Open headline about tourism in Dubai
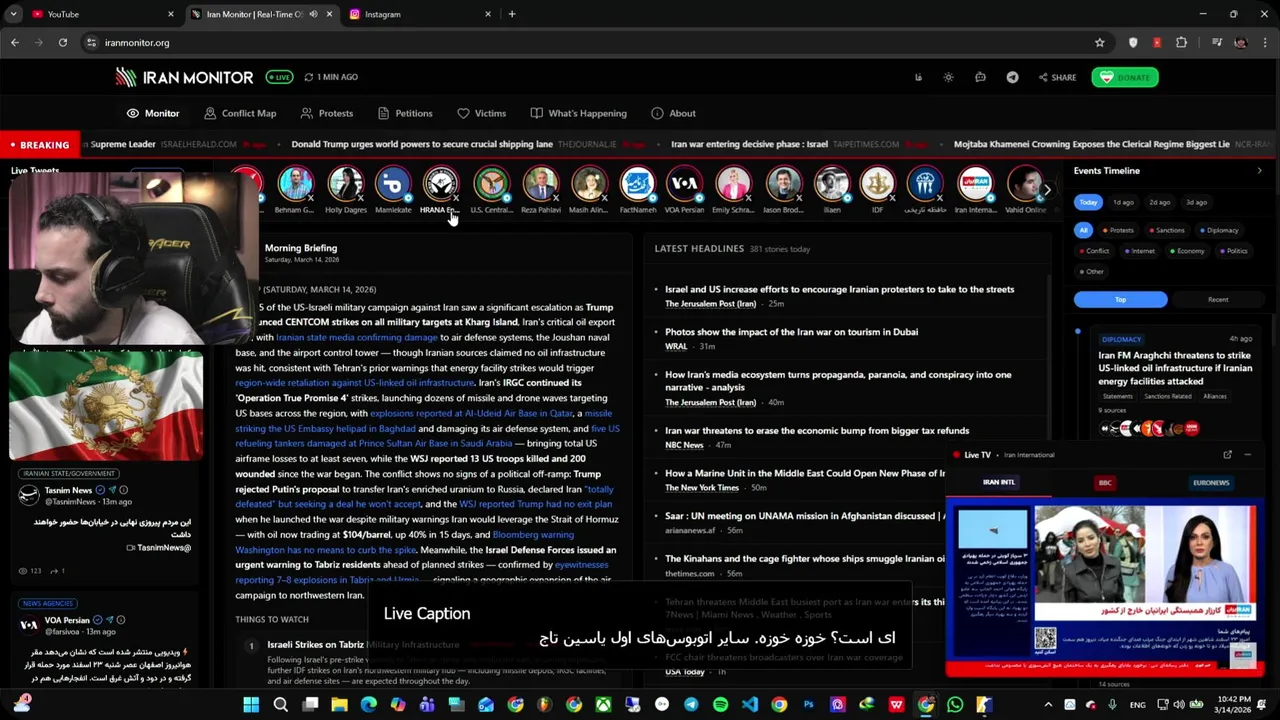This screenshot has height=720, width=1280. 791,332
